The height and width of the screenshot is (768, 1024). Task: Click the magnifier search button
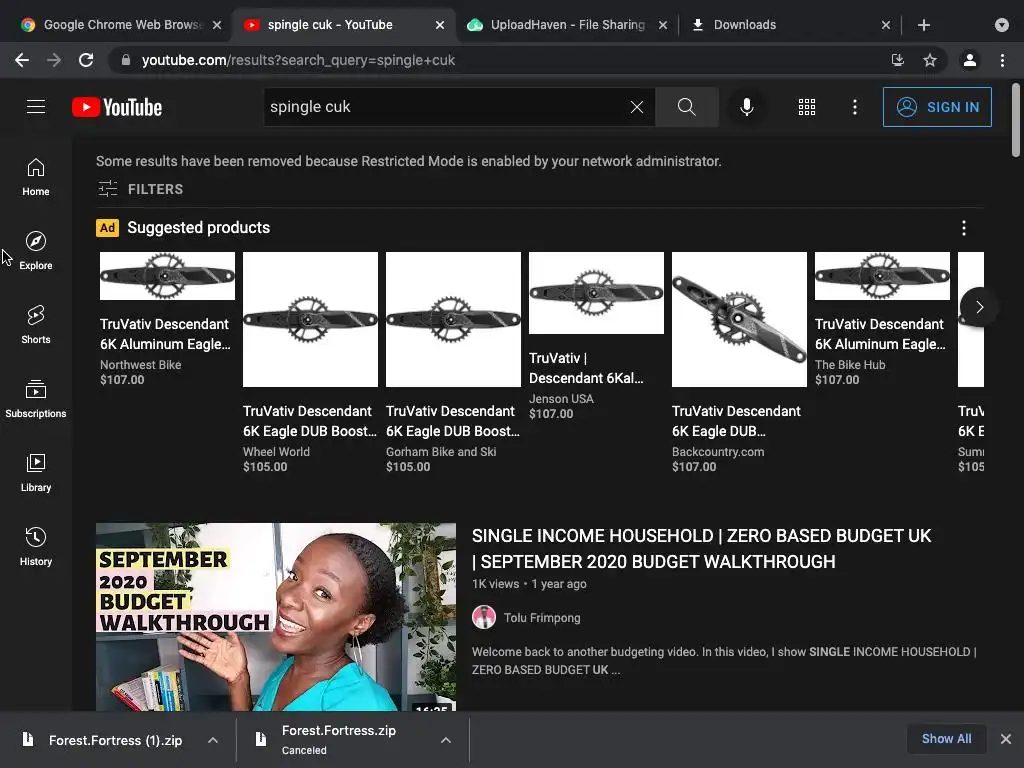coord(686,107)
